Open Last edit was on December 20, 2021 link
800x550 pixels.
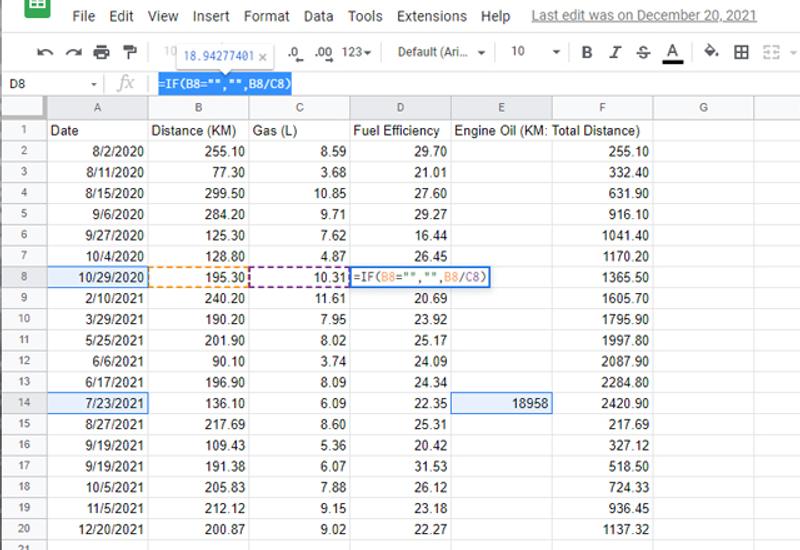644,16
